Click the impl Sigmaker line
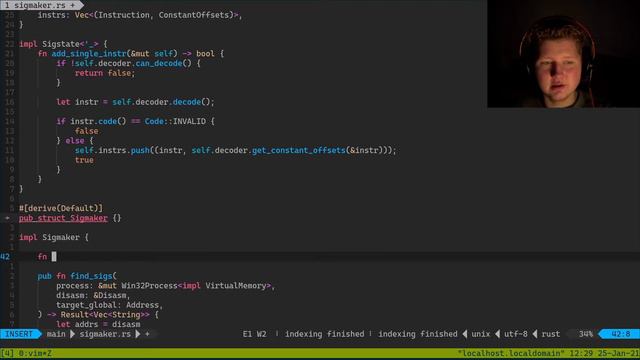This screenshot has width=640, height=360. point(53,237)
